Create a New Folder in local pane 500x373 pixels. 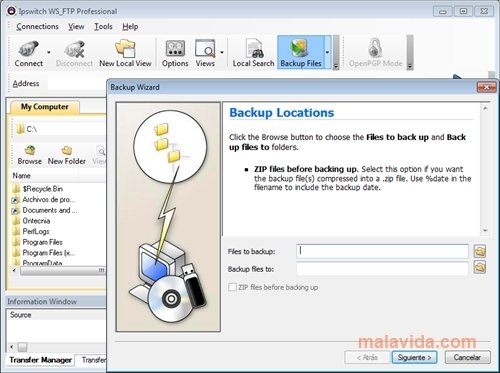[67, 155]
